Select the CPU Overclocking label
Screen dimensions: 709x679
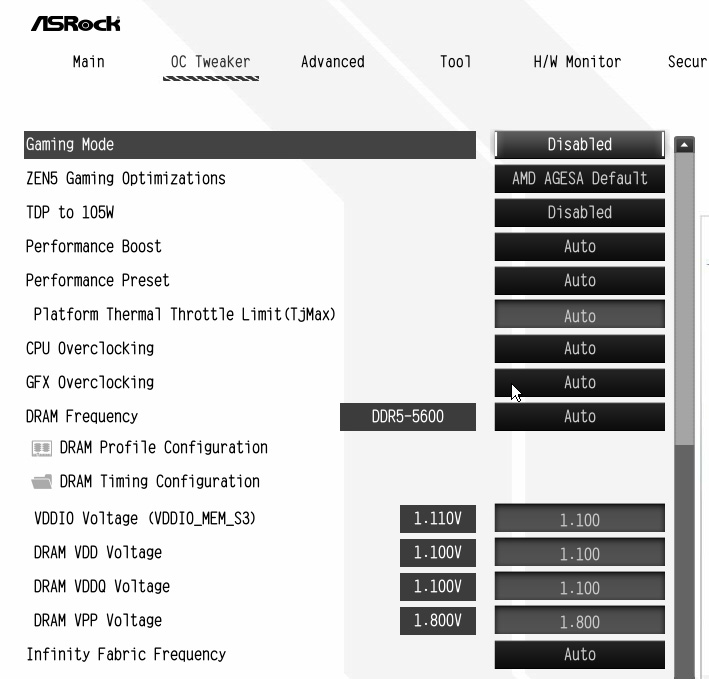click(x=90, y=349)
